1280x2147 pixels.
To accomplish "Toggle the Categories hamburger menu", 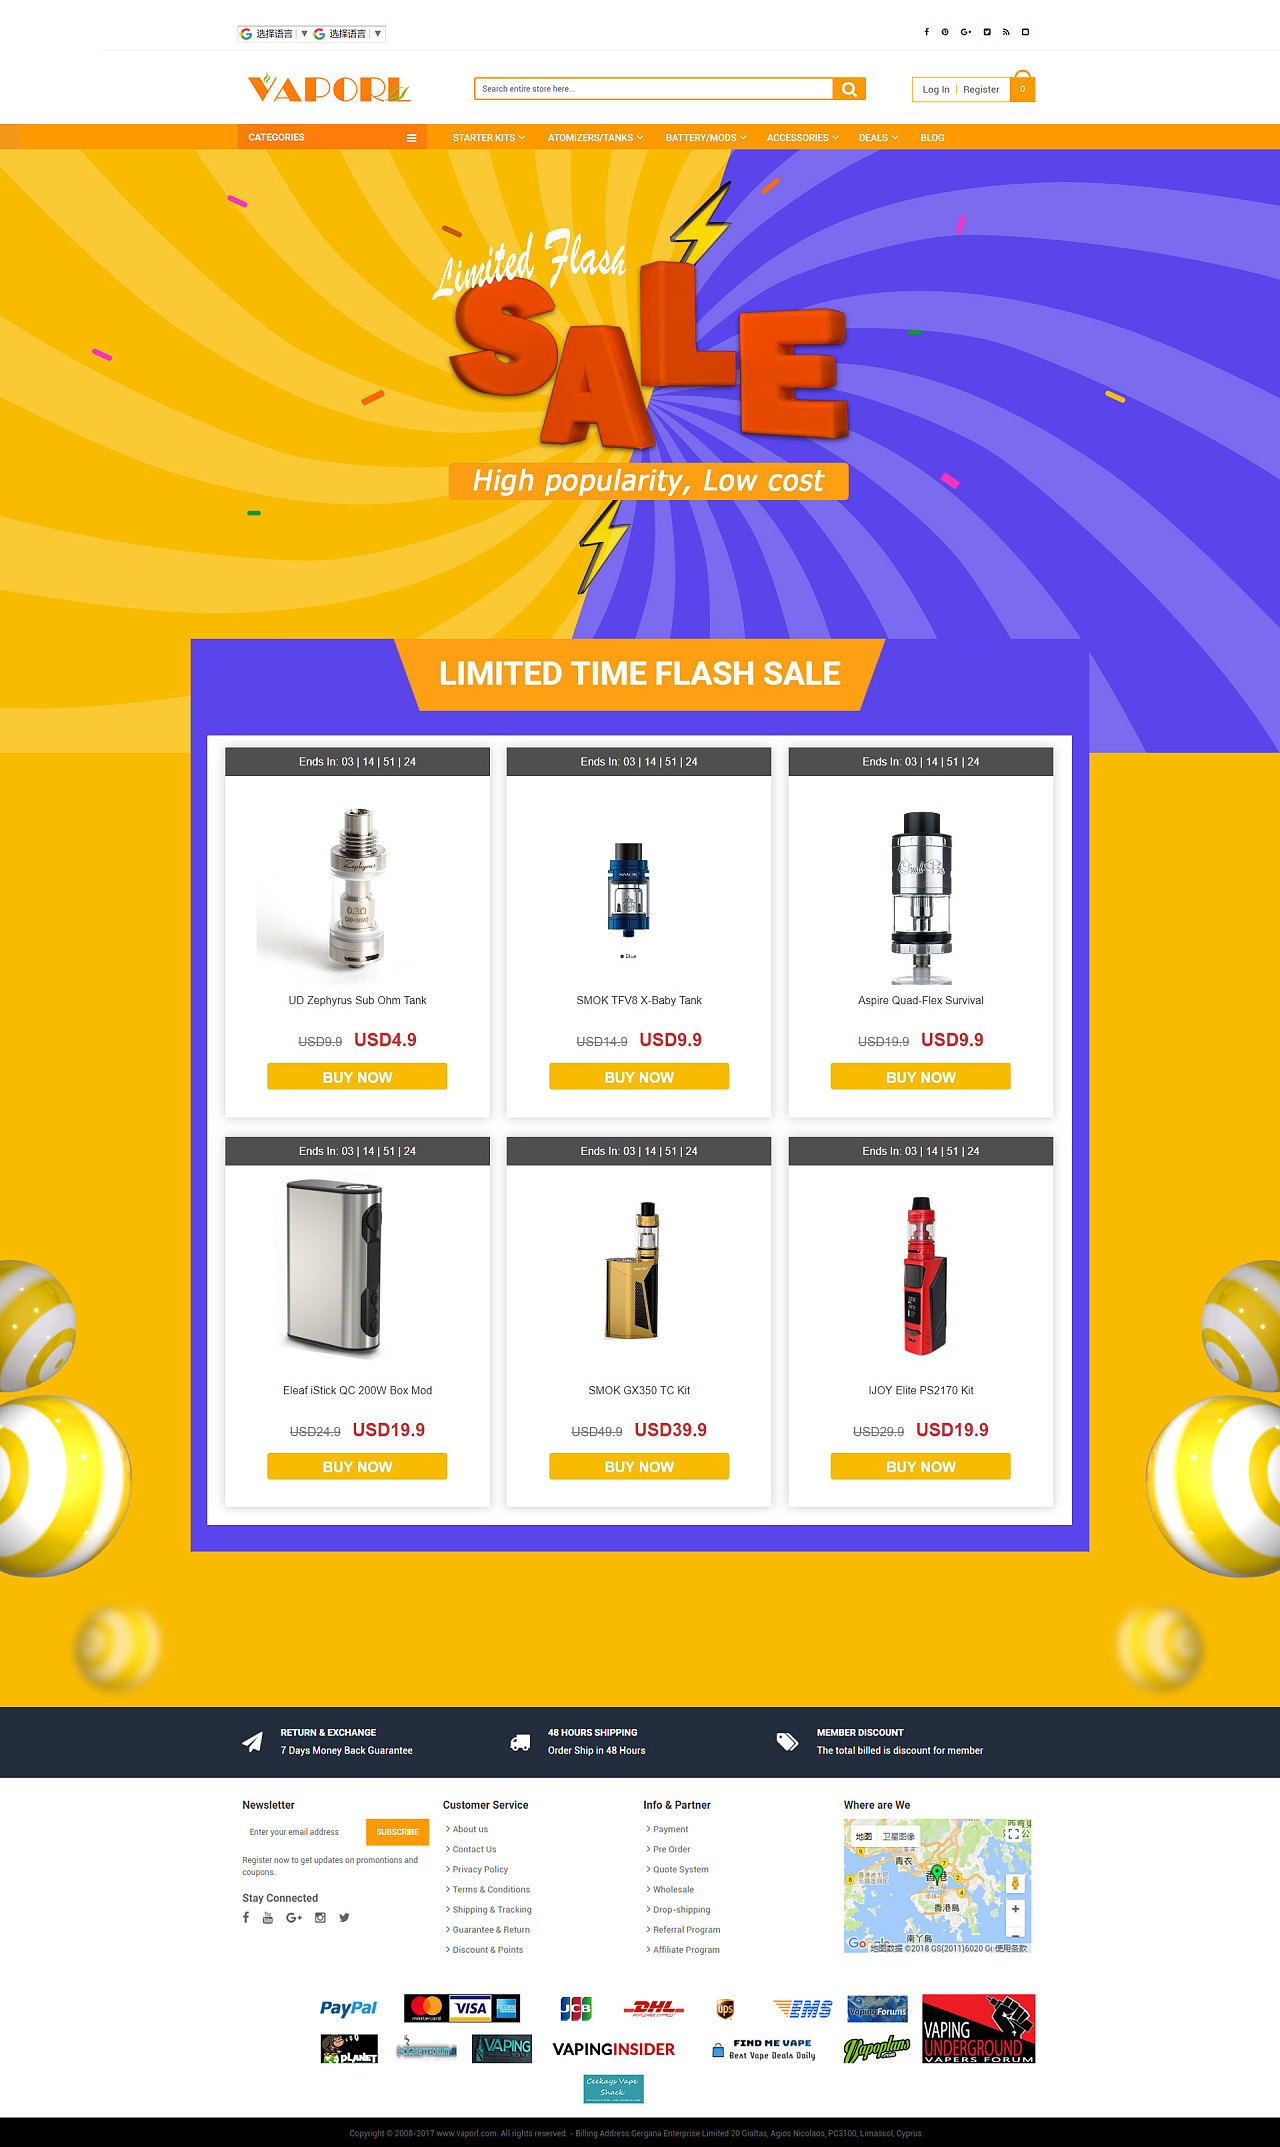I will coord(411,138).
